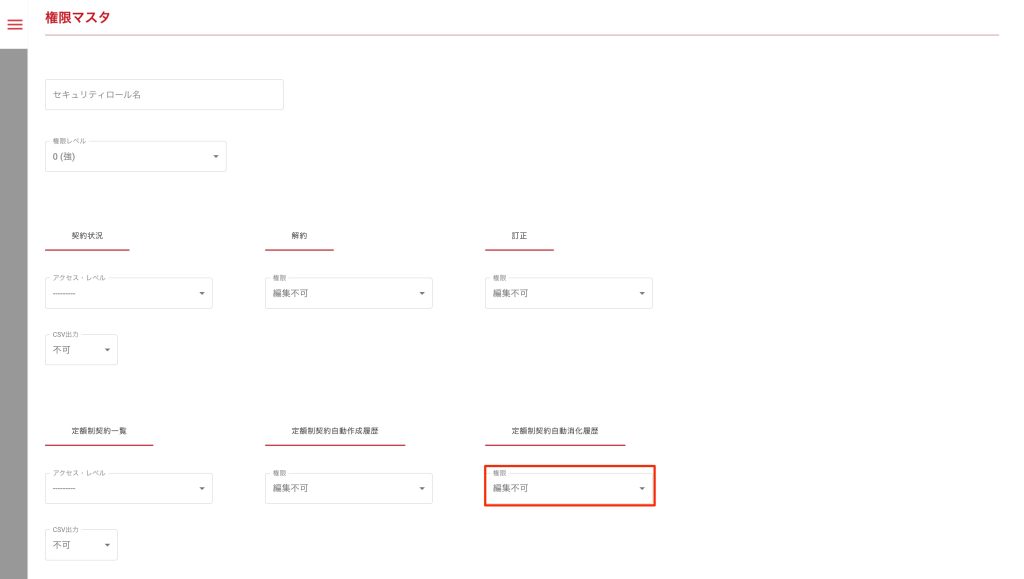
Task: Expand アクセス・レベル dropdown under 契約状況
Action: click(x=128, y=293)
